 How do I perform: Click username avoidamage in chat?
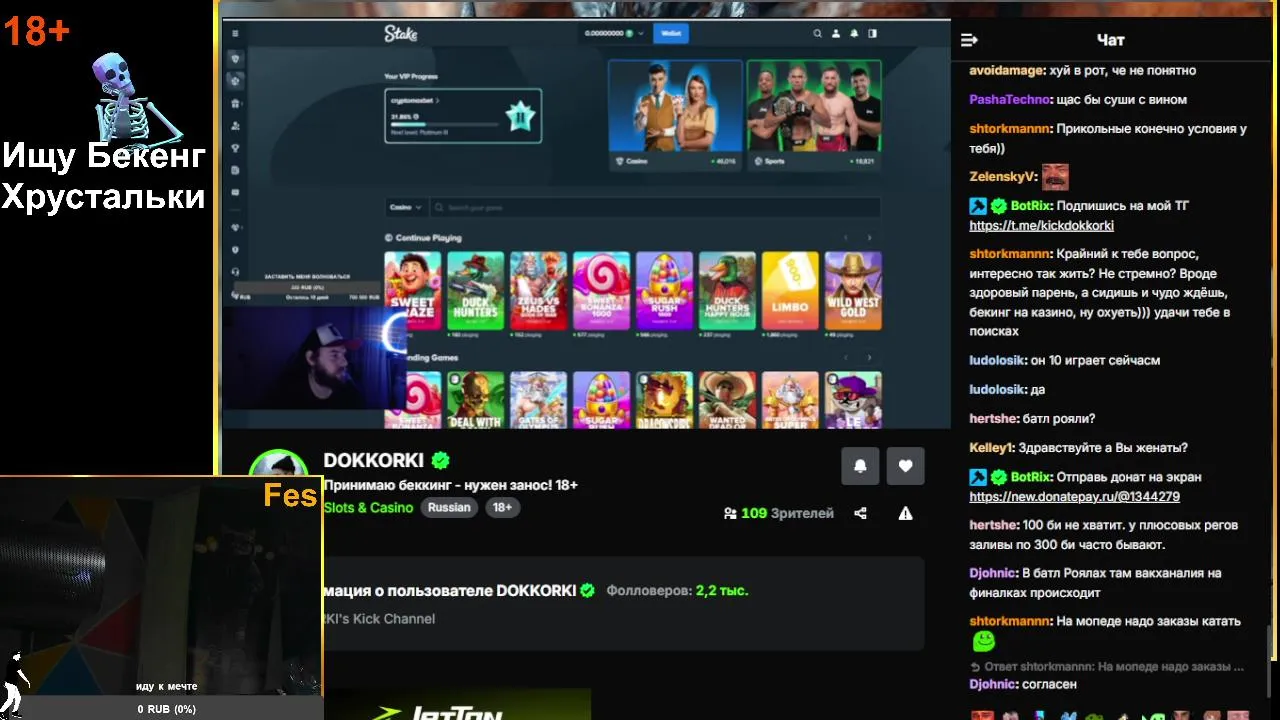pos(1007,71)
